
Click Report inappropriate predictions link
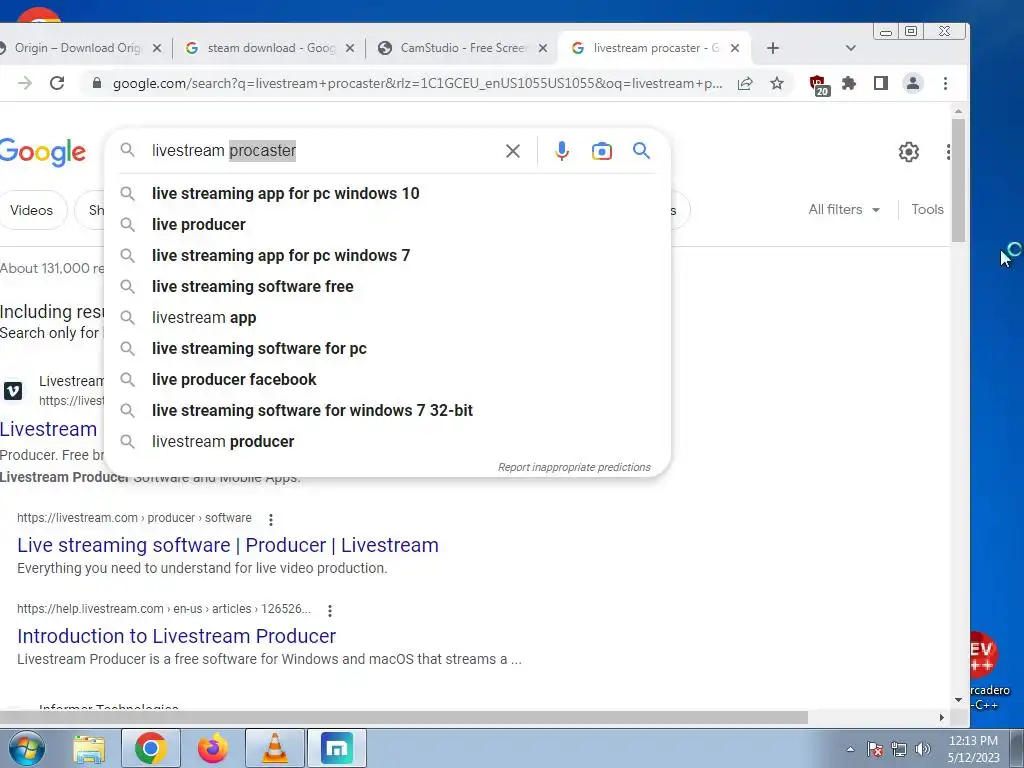(574, 468)
